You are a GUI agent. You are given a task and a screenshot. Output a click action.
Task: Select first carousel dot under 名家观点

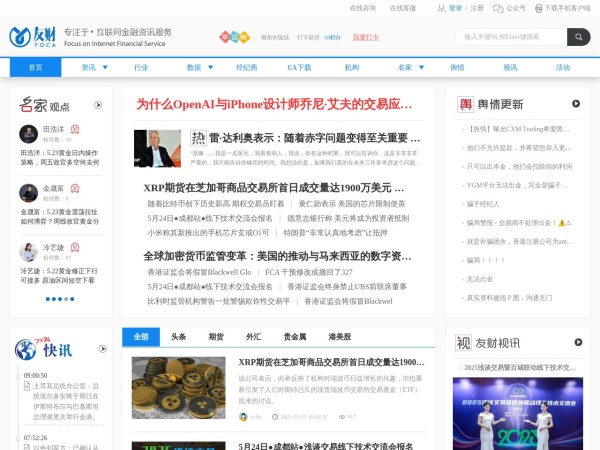[x=48, y=299]
